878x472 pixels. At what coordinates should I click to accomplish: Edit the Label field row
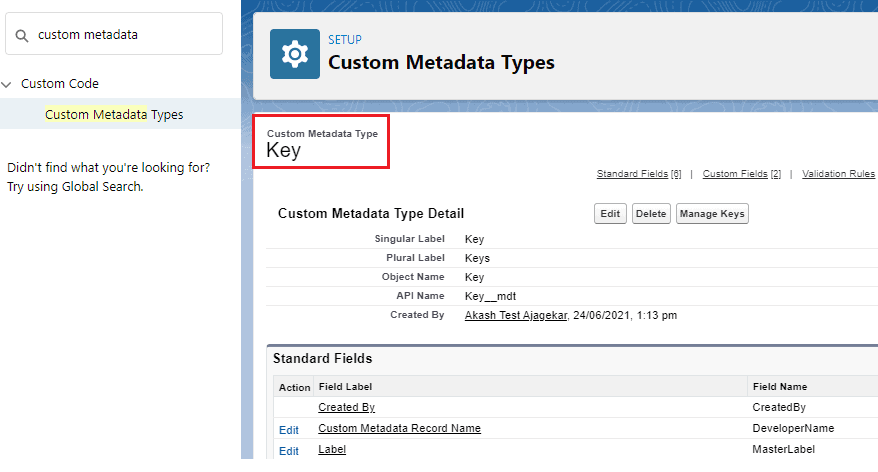point(288,451)
